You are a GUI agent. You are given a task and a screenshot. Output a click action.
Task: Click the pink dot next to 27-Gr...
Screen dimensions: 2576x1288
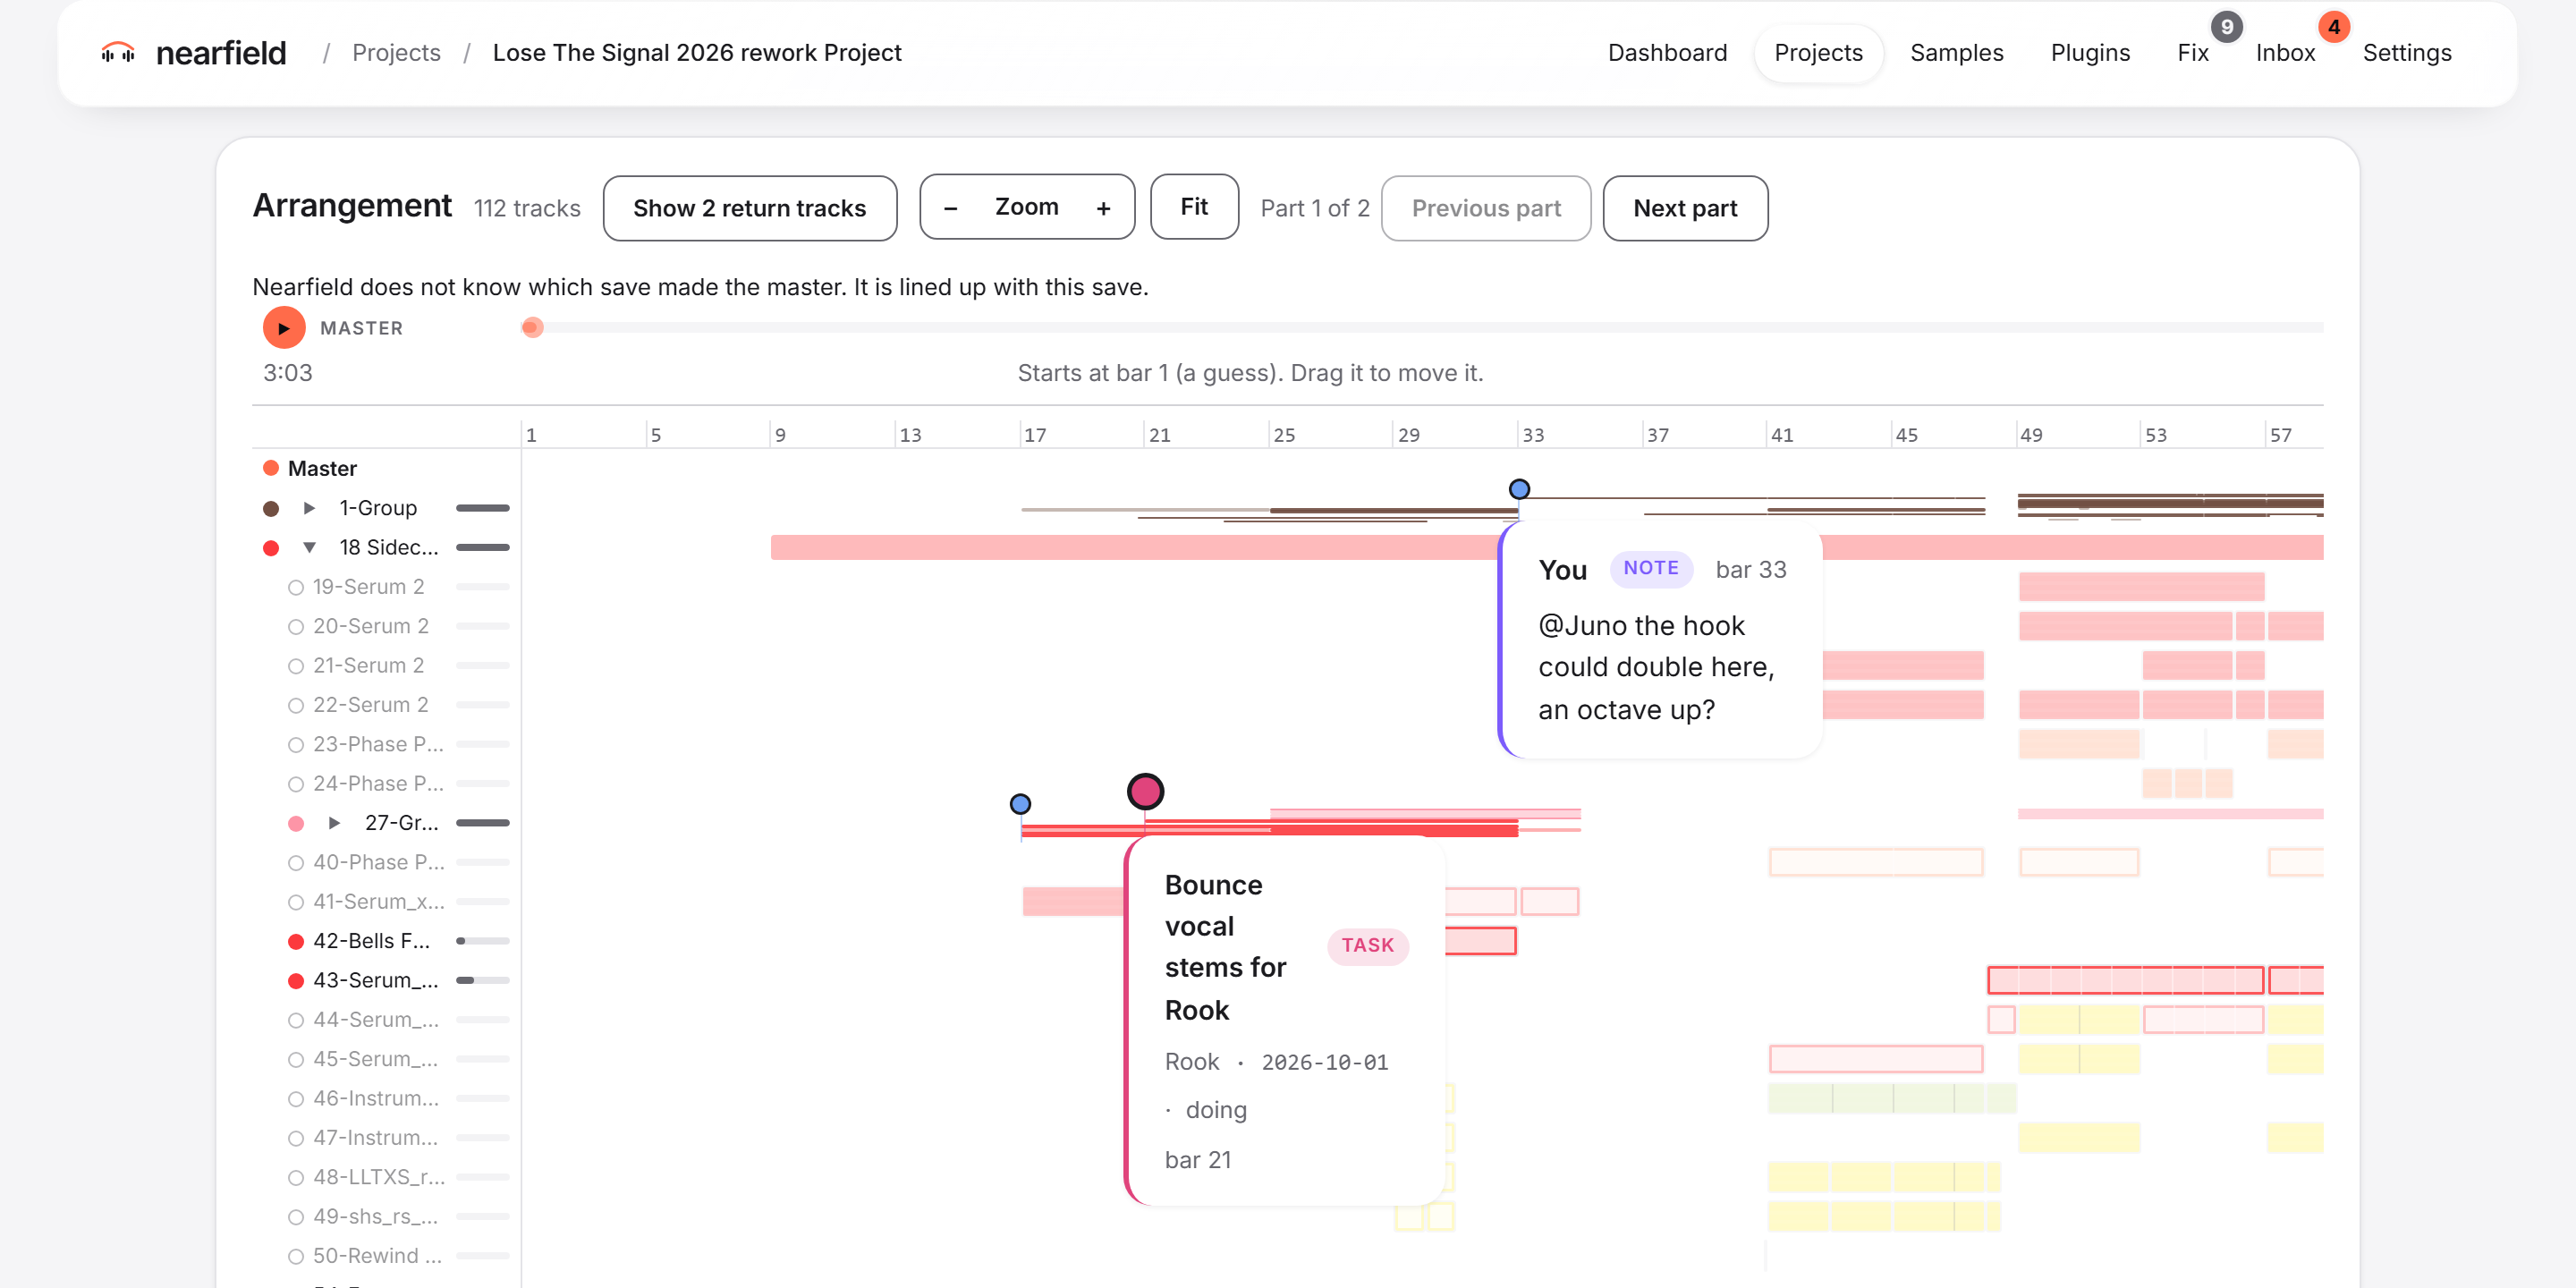click(x=296, y=823)
